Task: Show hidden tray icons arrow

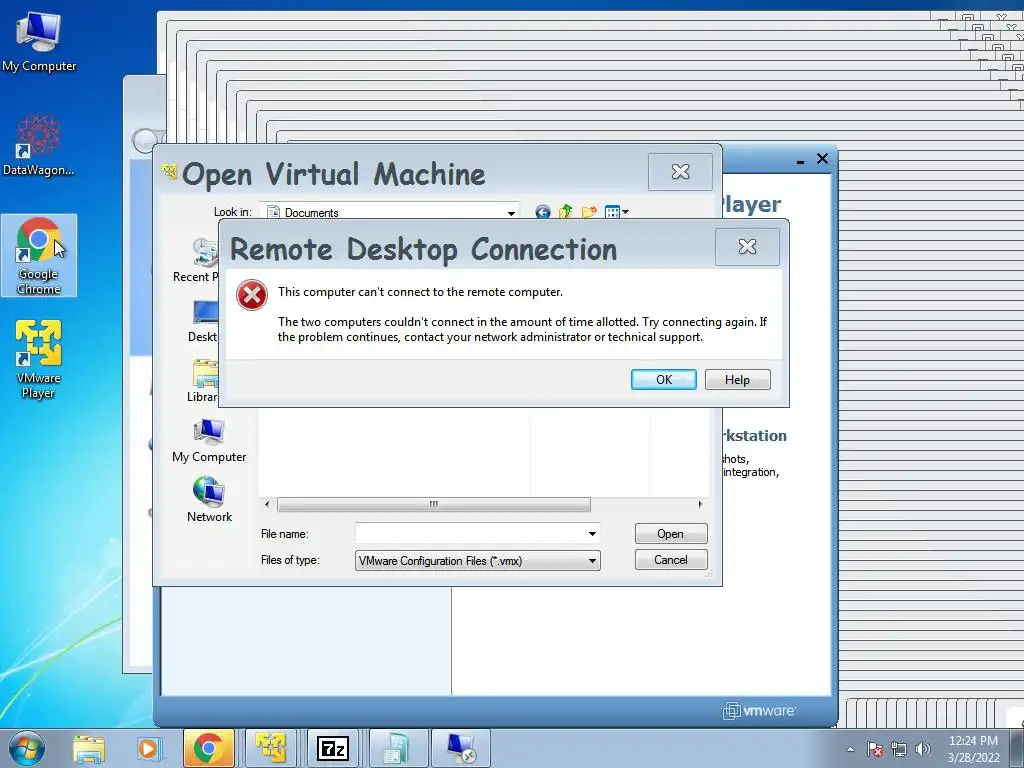Action: click(850, 749)
